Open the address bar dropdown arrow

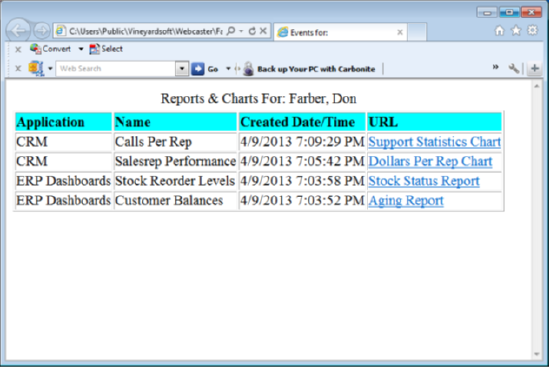241,31
